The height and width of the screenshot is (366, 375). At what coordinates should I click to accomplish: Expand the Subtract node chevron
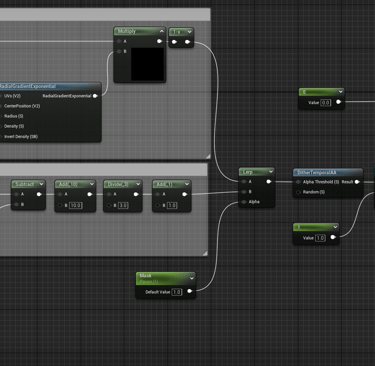click(41, 184)
